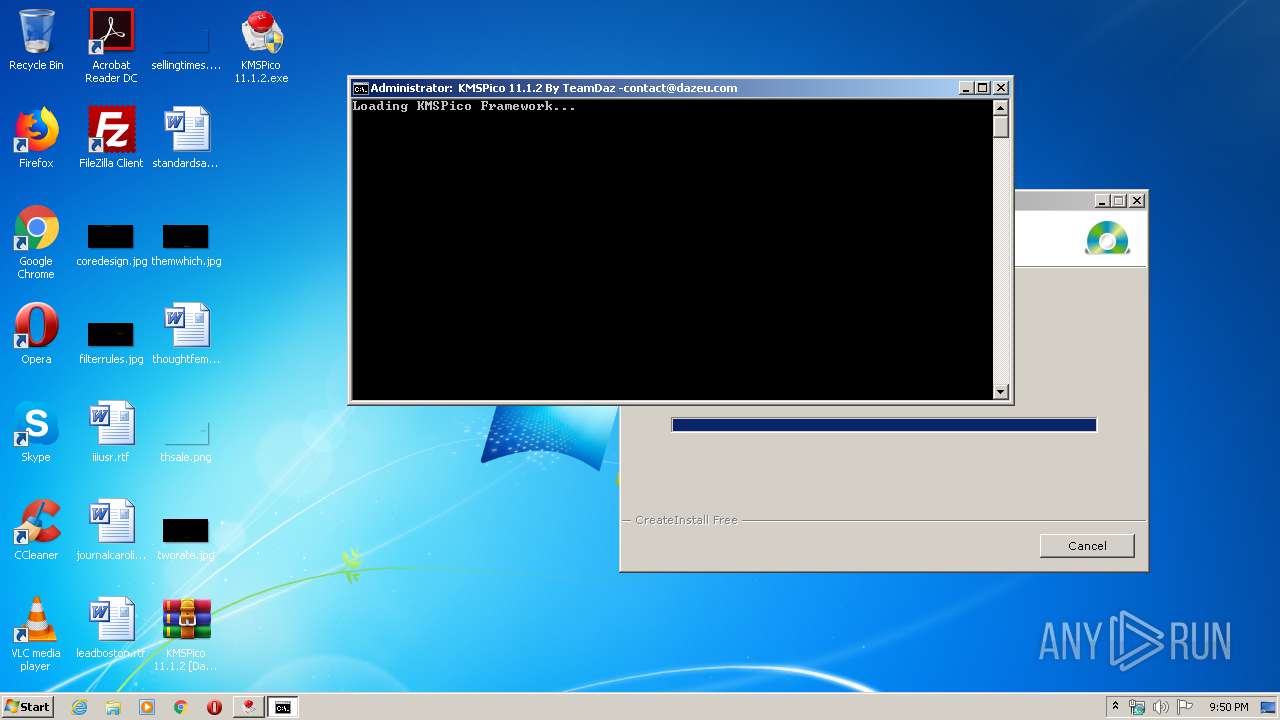1280x720 pixels.
Task: Launch Acrobat Reader DC from desktop
Action: 111,46
